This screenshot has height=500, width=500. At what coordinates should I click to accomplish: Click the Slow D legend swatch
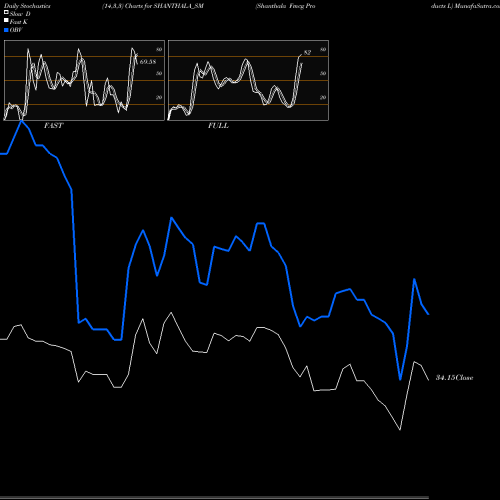[x=6, y=12]
